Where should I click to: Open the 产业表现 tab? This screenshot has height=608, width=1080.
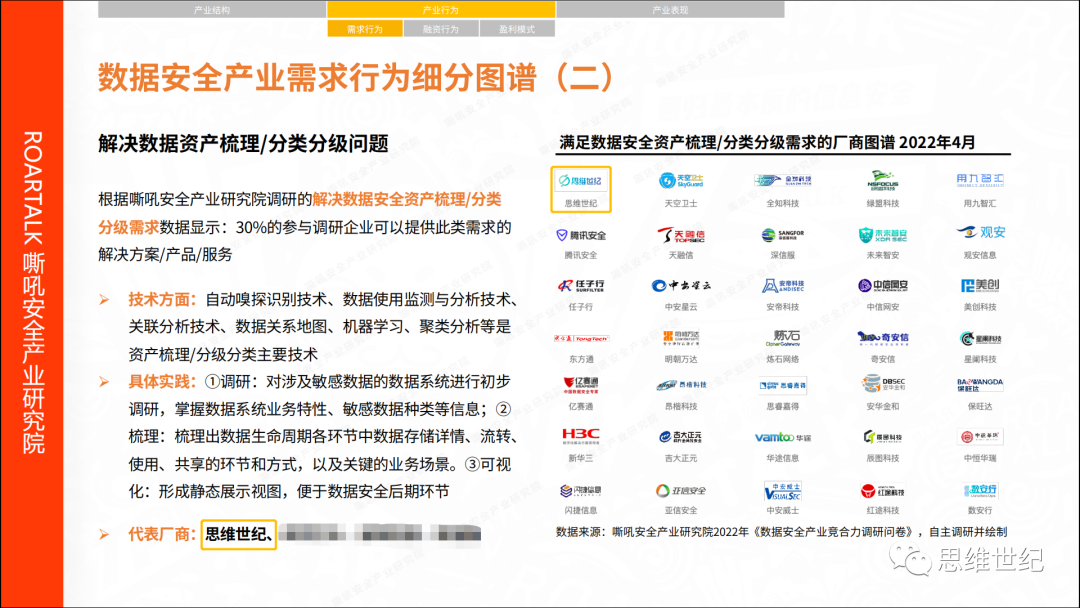click(x=670, y=10)
